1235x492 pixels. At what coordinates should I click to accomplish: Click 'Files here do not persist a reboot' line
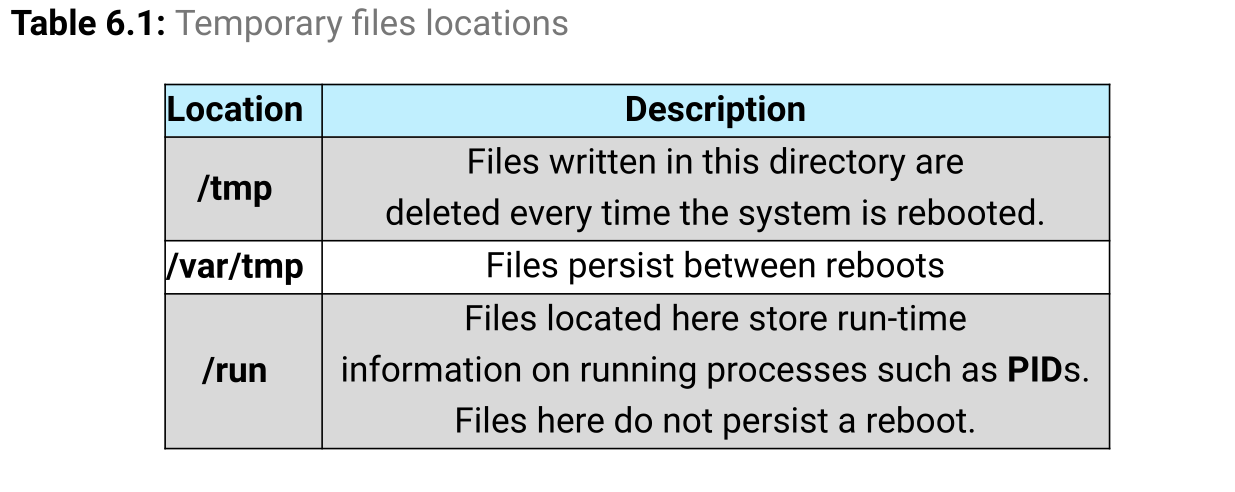point(715,422)
